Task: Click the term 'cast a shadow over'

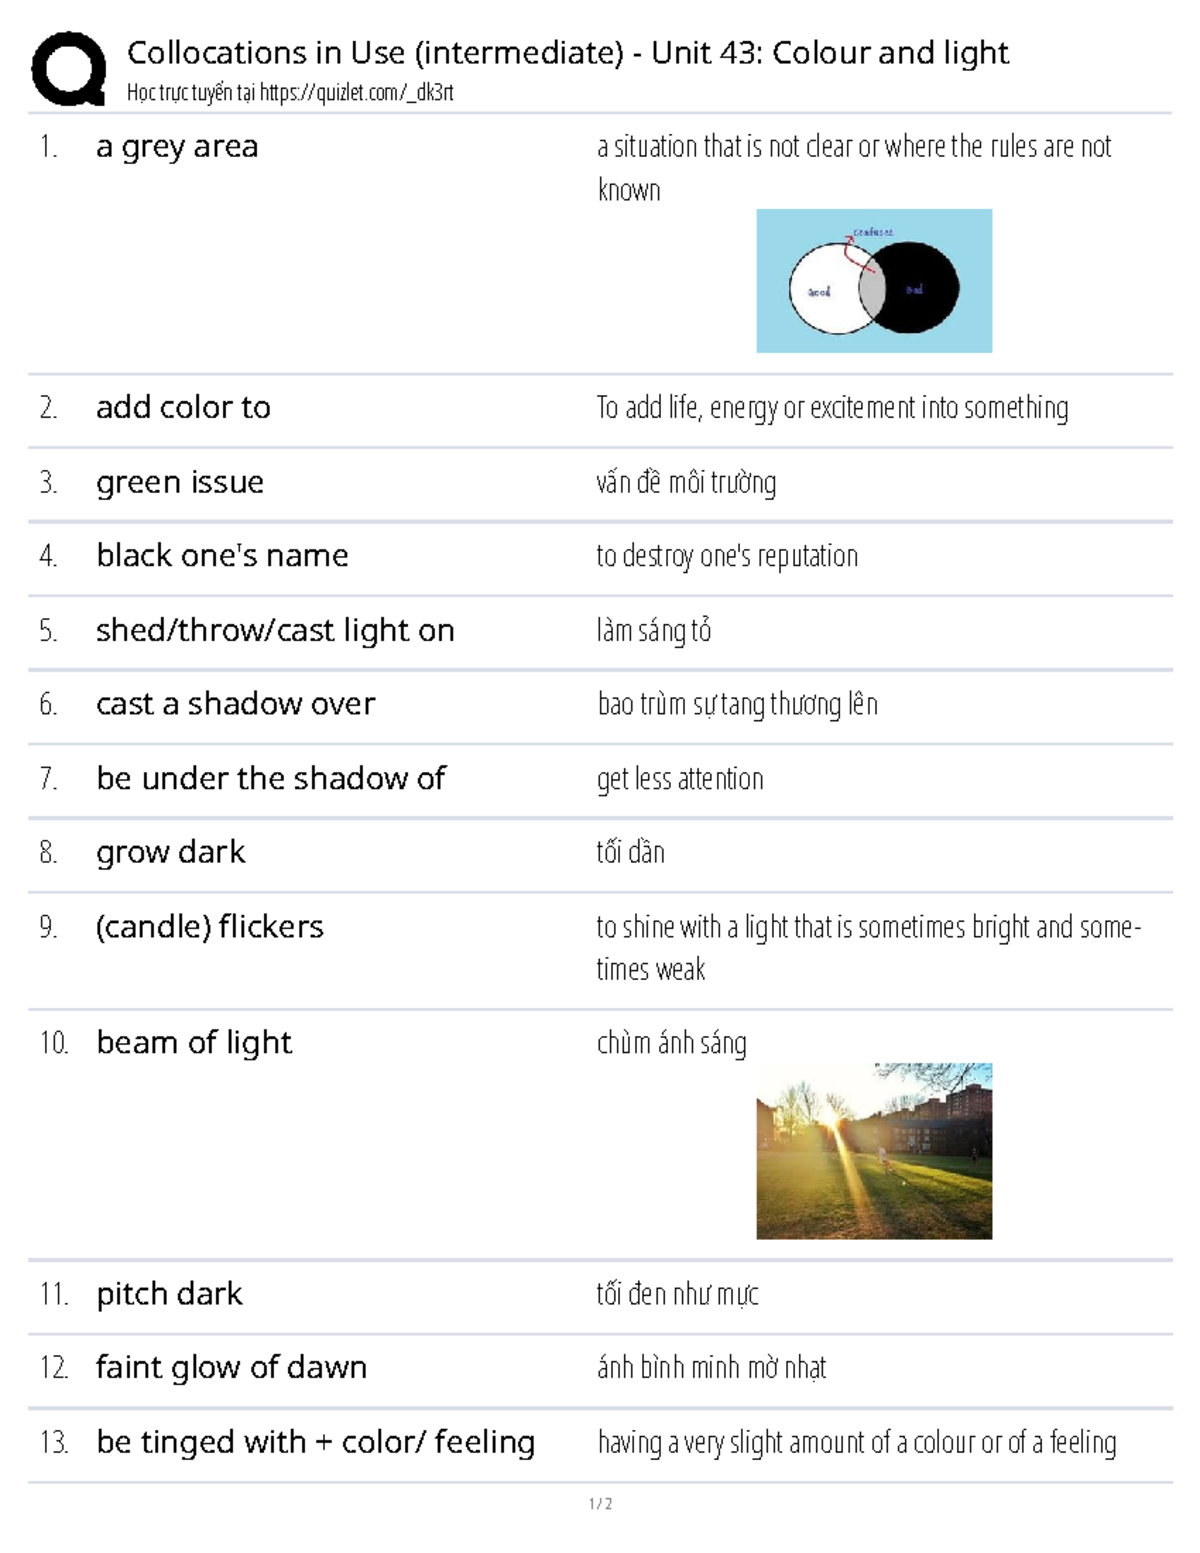Action: [x=235, y=704]
